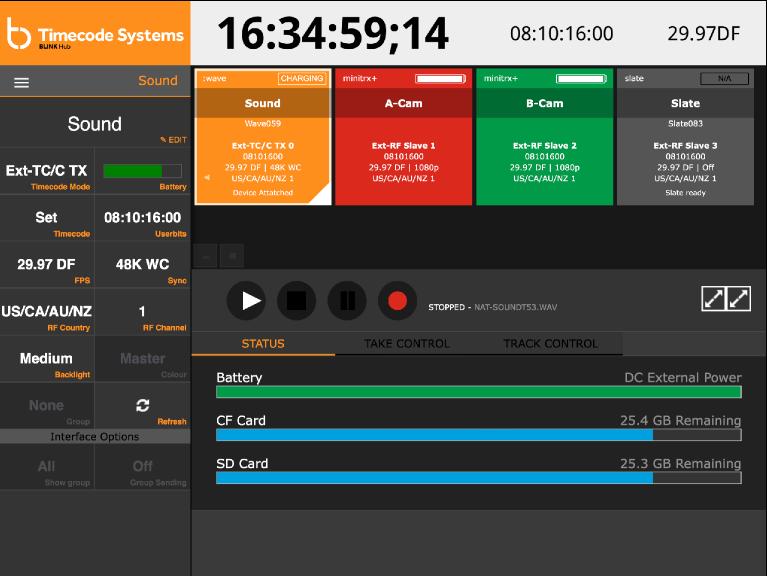Click the SD Card remaining space bar
767x576 pixels.
[x=479, y=478]
